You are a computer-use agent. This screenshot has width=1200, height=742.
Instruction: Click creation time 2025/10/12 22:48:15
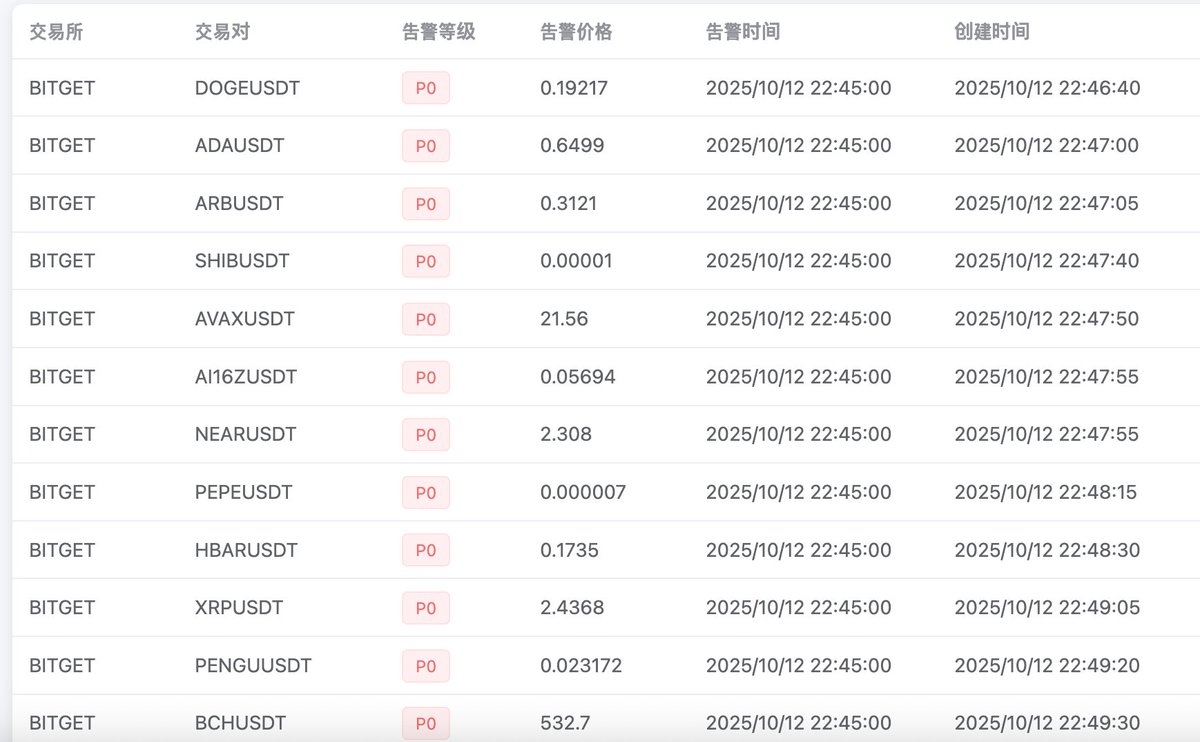point(1046,493)
